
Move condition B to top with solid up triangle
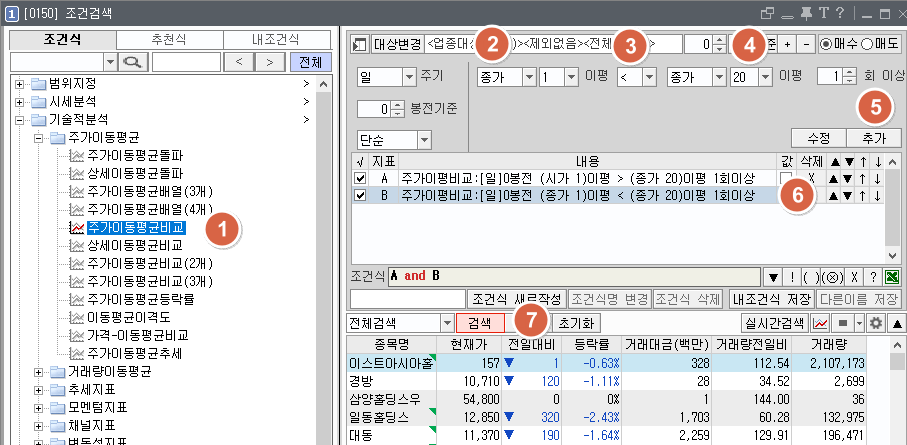tap(833, 196)
